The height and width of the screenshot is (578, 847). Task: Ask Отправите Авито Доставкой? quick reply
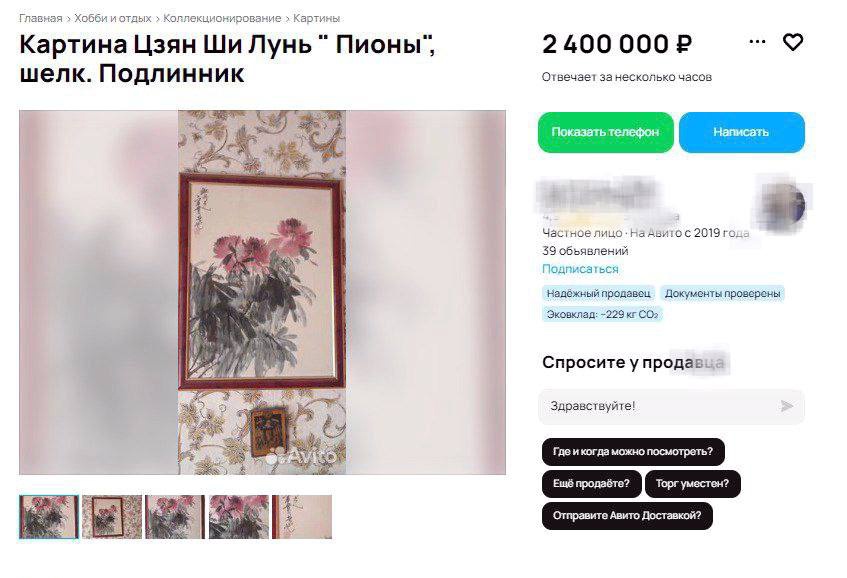(627, 516)
